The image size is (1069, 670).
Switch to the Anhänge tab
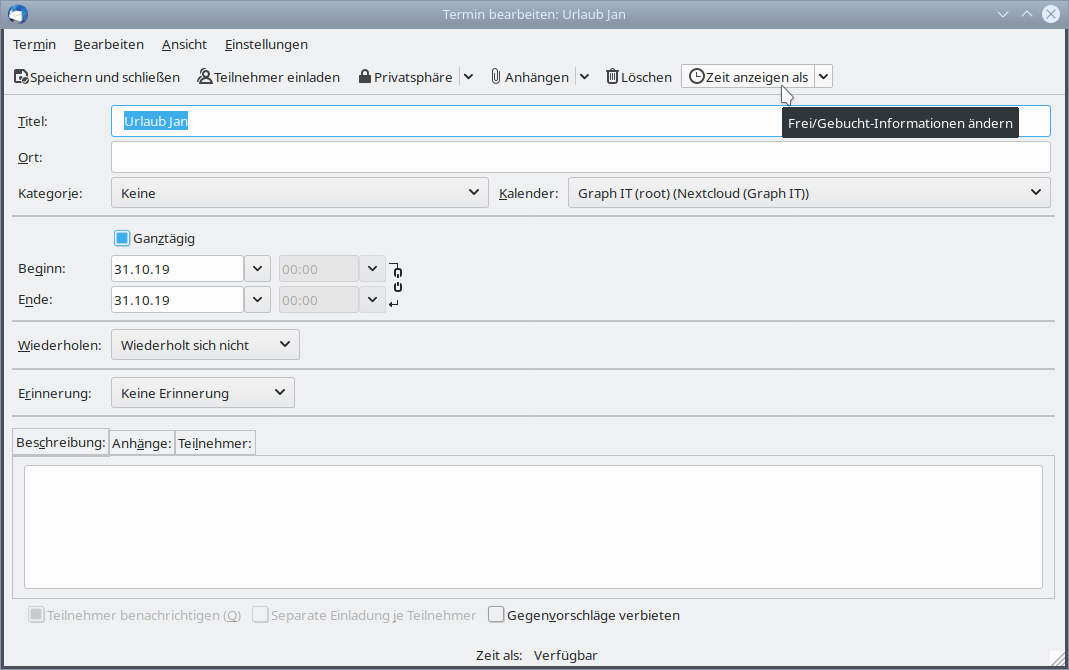(x=142, y=443)
